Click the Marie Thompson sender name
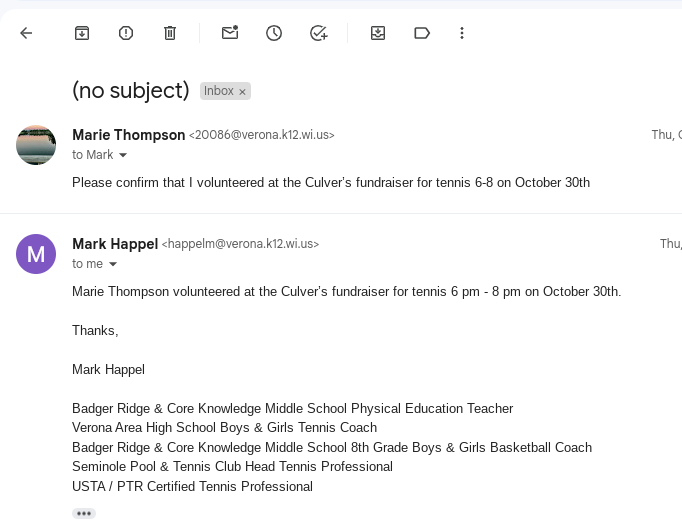This screenshot has height=522, width=682. (x=128, y=135)
